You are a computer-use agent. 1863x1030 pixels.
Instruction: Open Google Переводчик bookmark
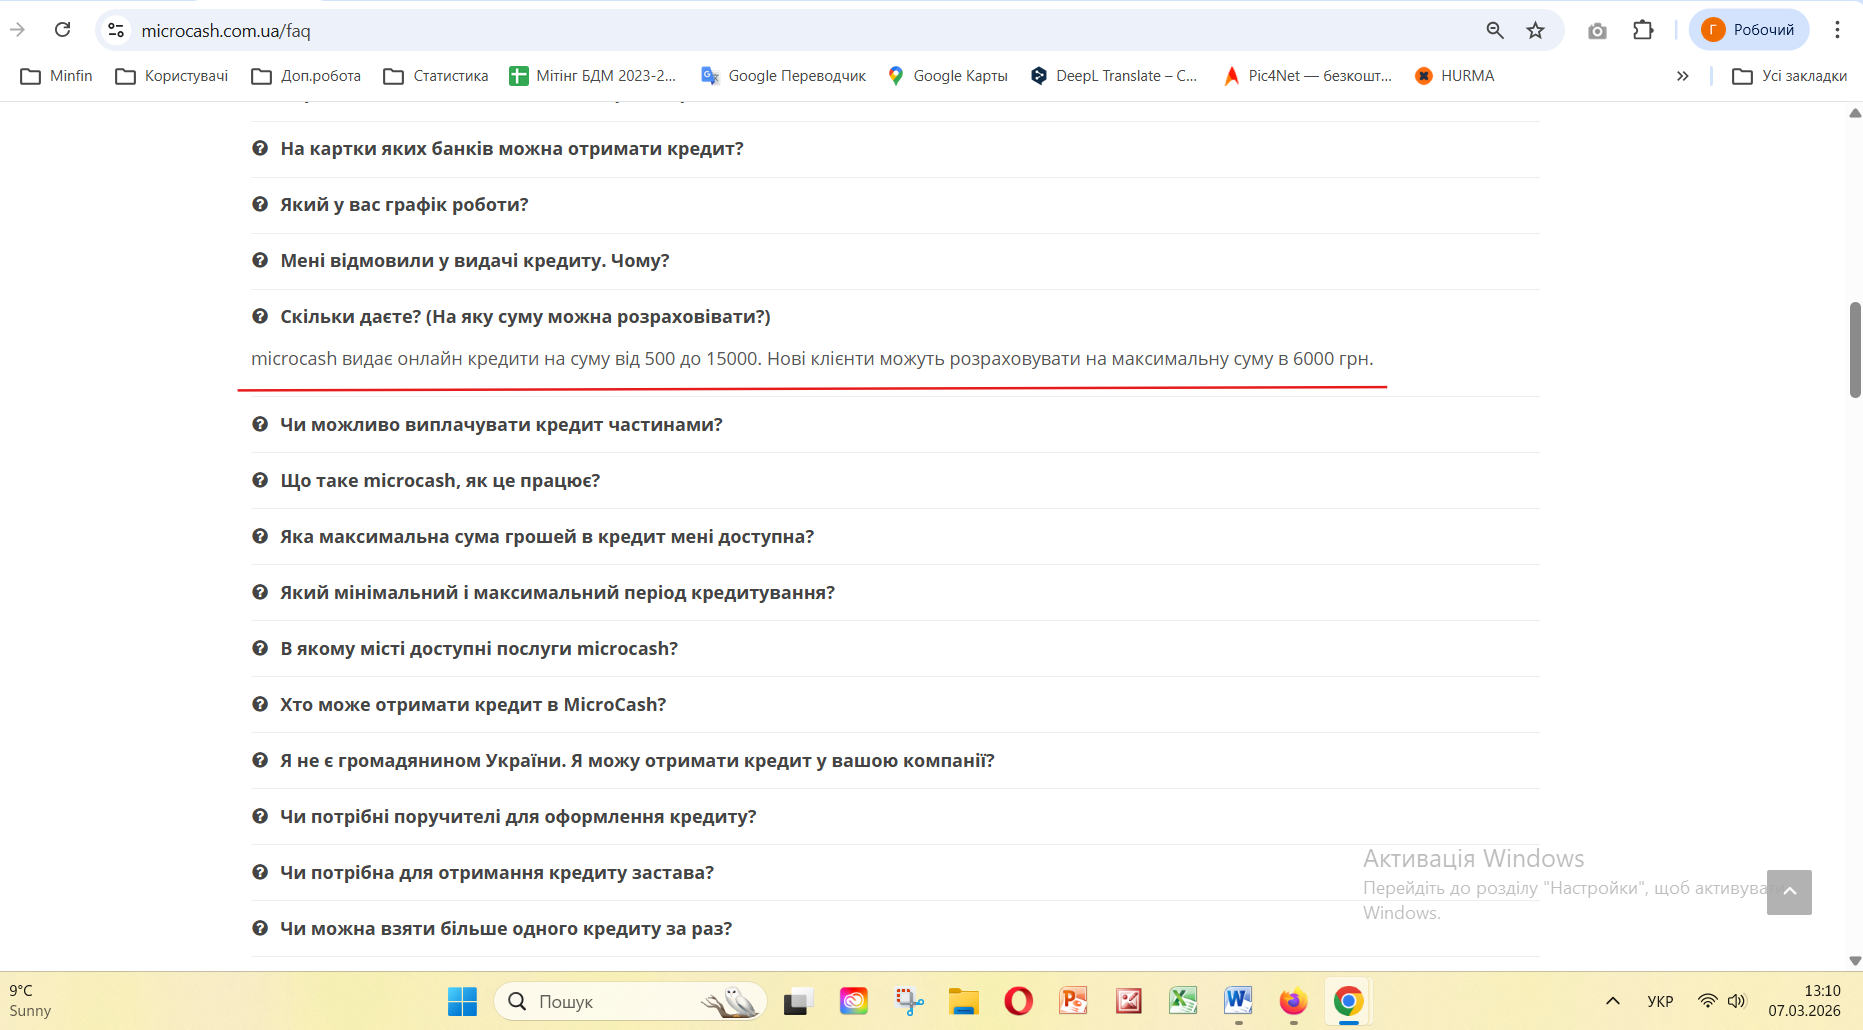784,76
